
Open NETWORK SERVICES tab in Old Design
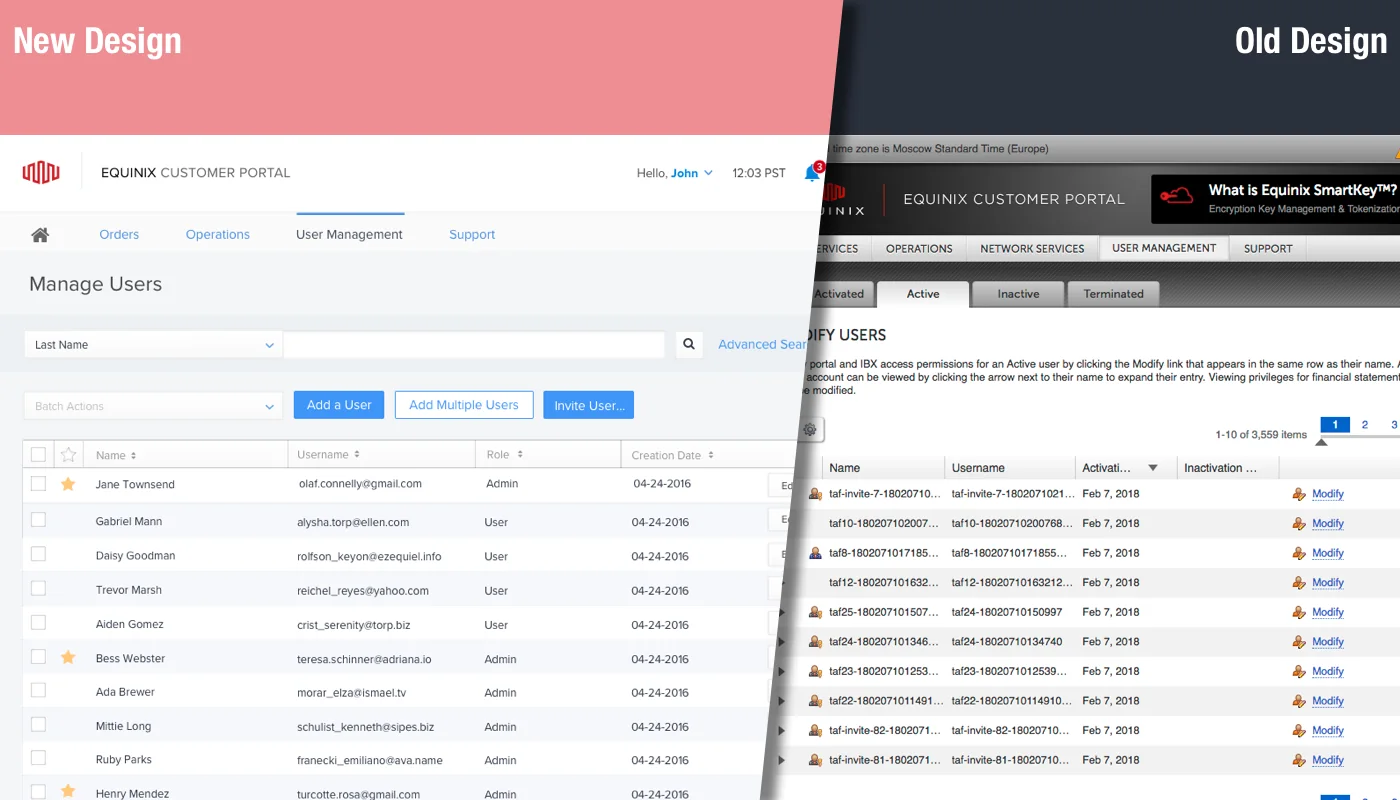pyautogui.click(x=1032, y=248)
